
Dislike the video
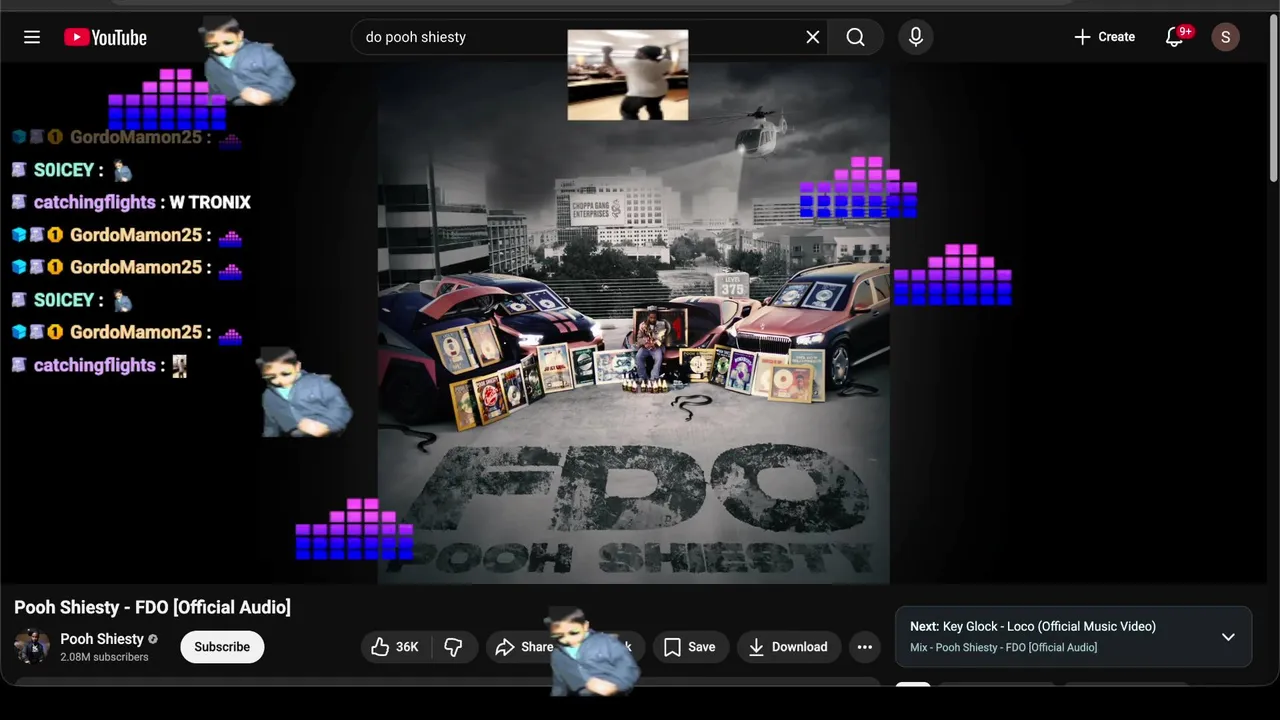[x=453, y=647]
